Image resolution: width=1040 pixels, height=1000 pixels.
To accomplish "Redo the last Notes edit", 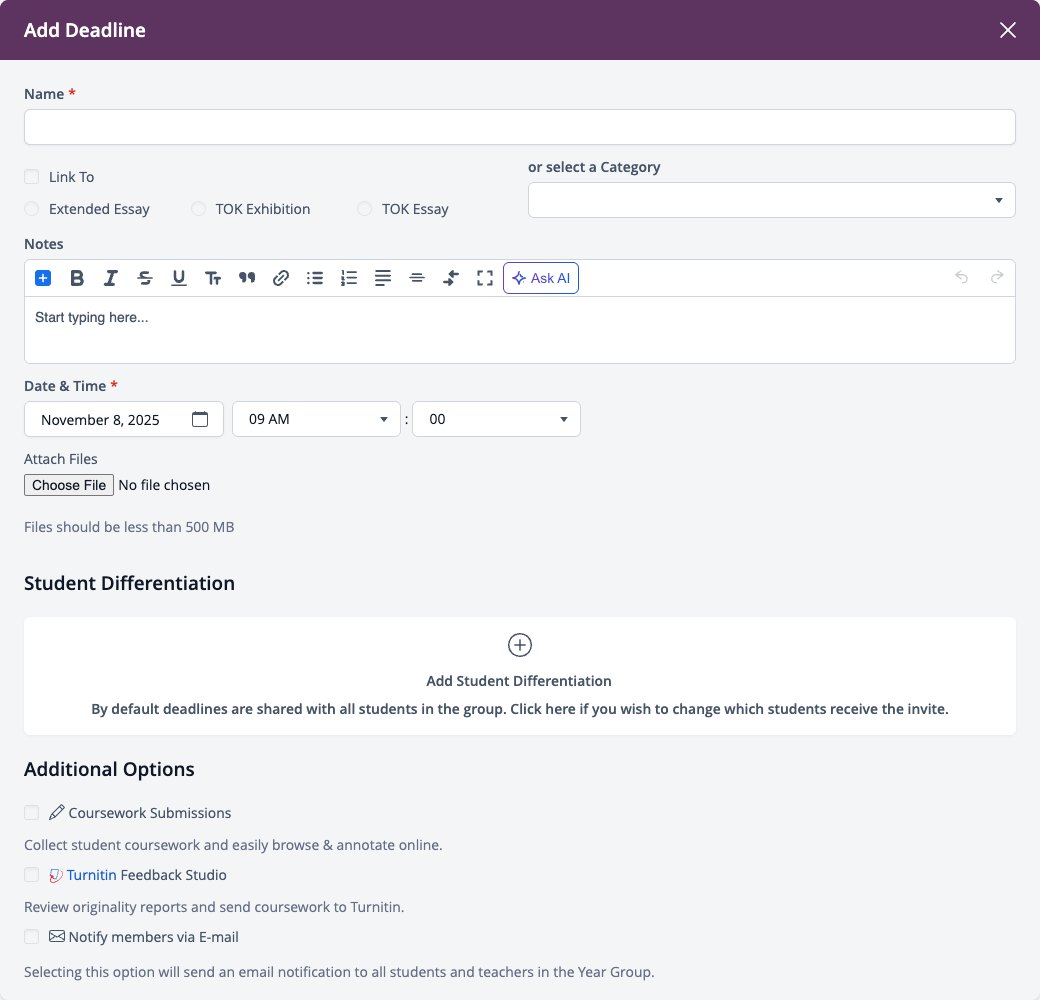I will 997,277.
